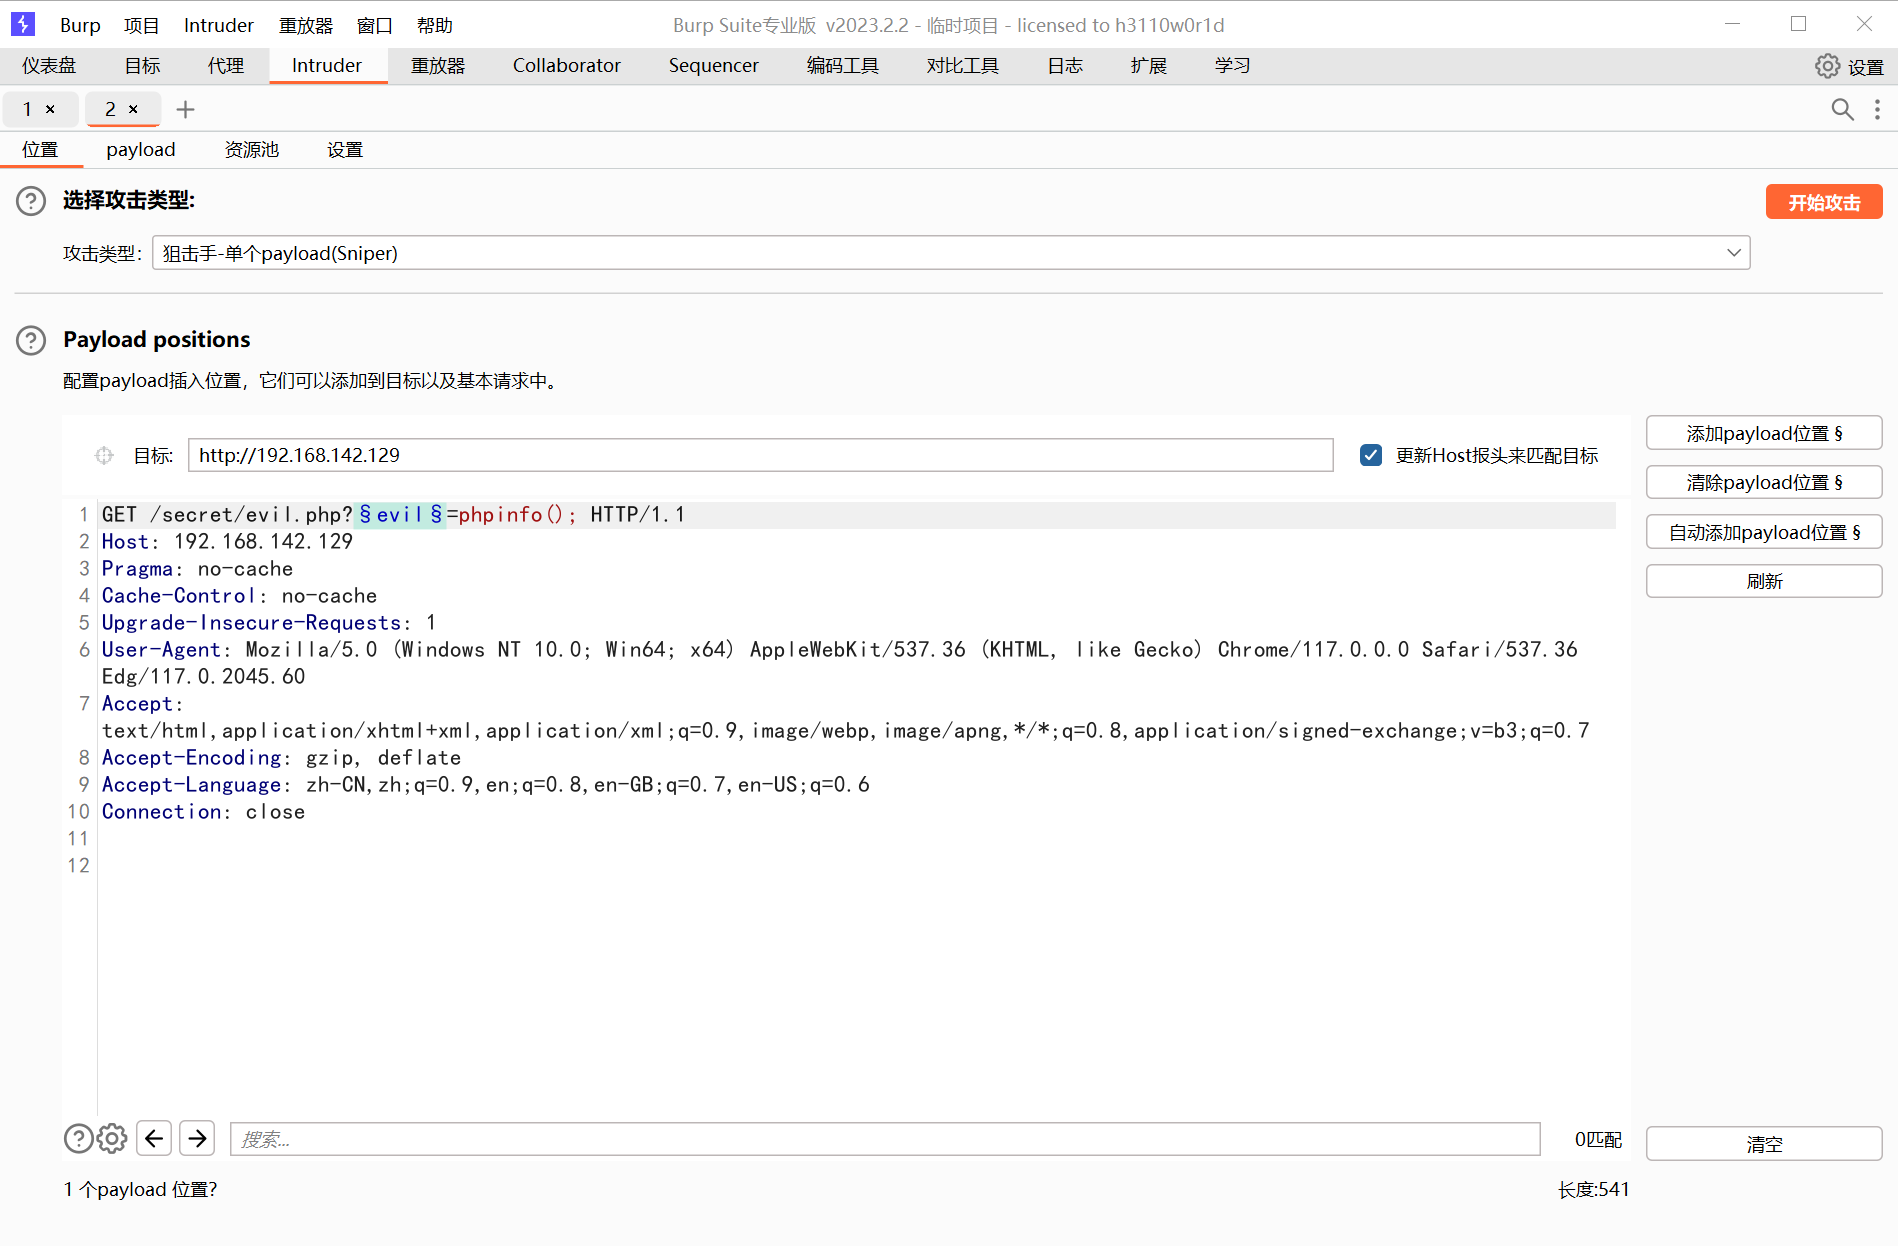Click the Burp Suite logo icon
1898x1246 pixels.
point(23,24)
